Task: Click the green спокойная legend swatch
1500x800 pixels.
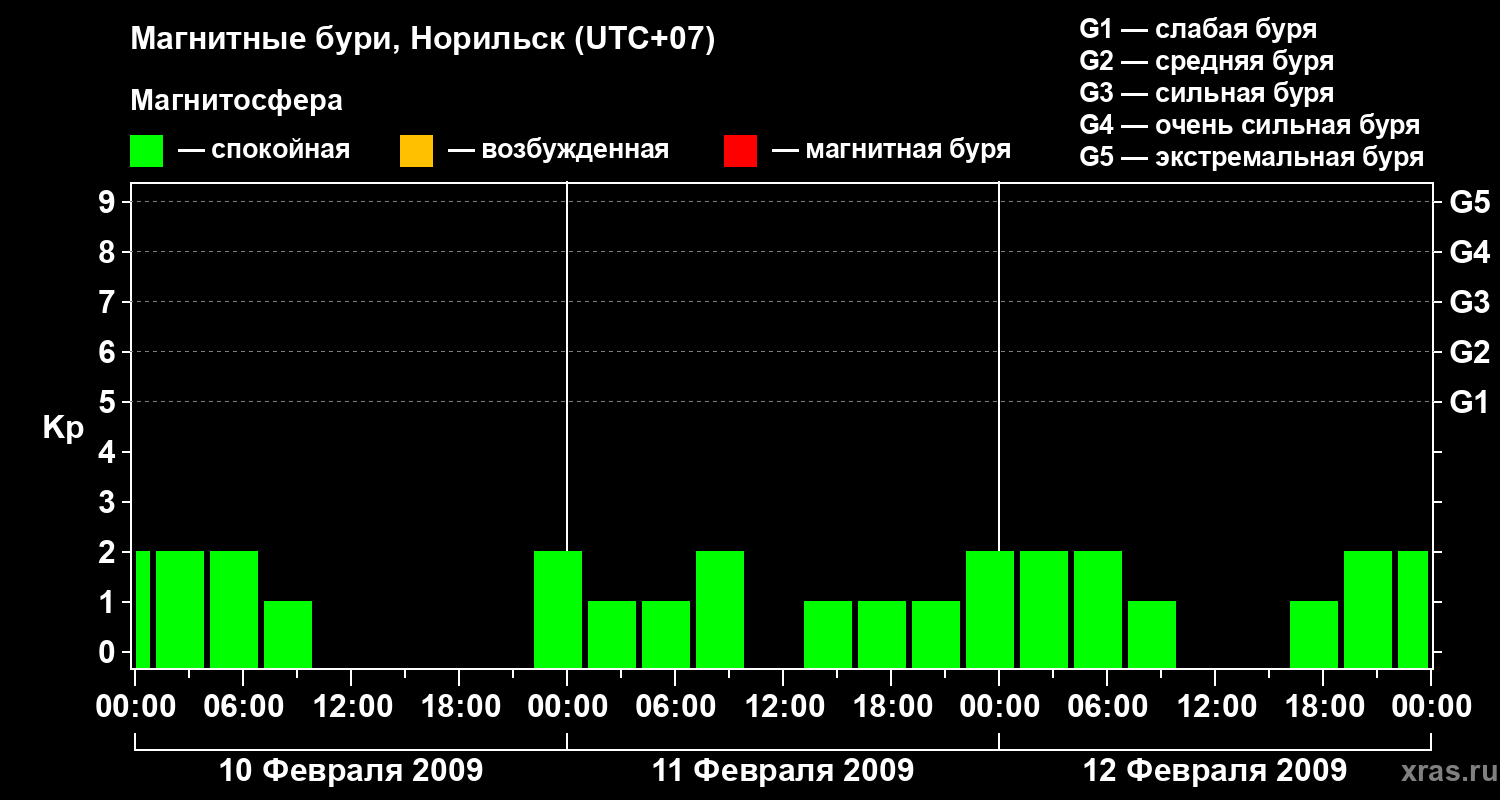Action: [147, 151]
